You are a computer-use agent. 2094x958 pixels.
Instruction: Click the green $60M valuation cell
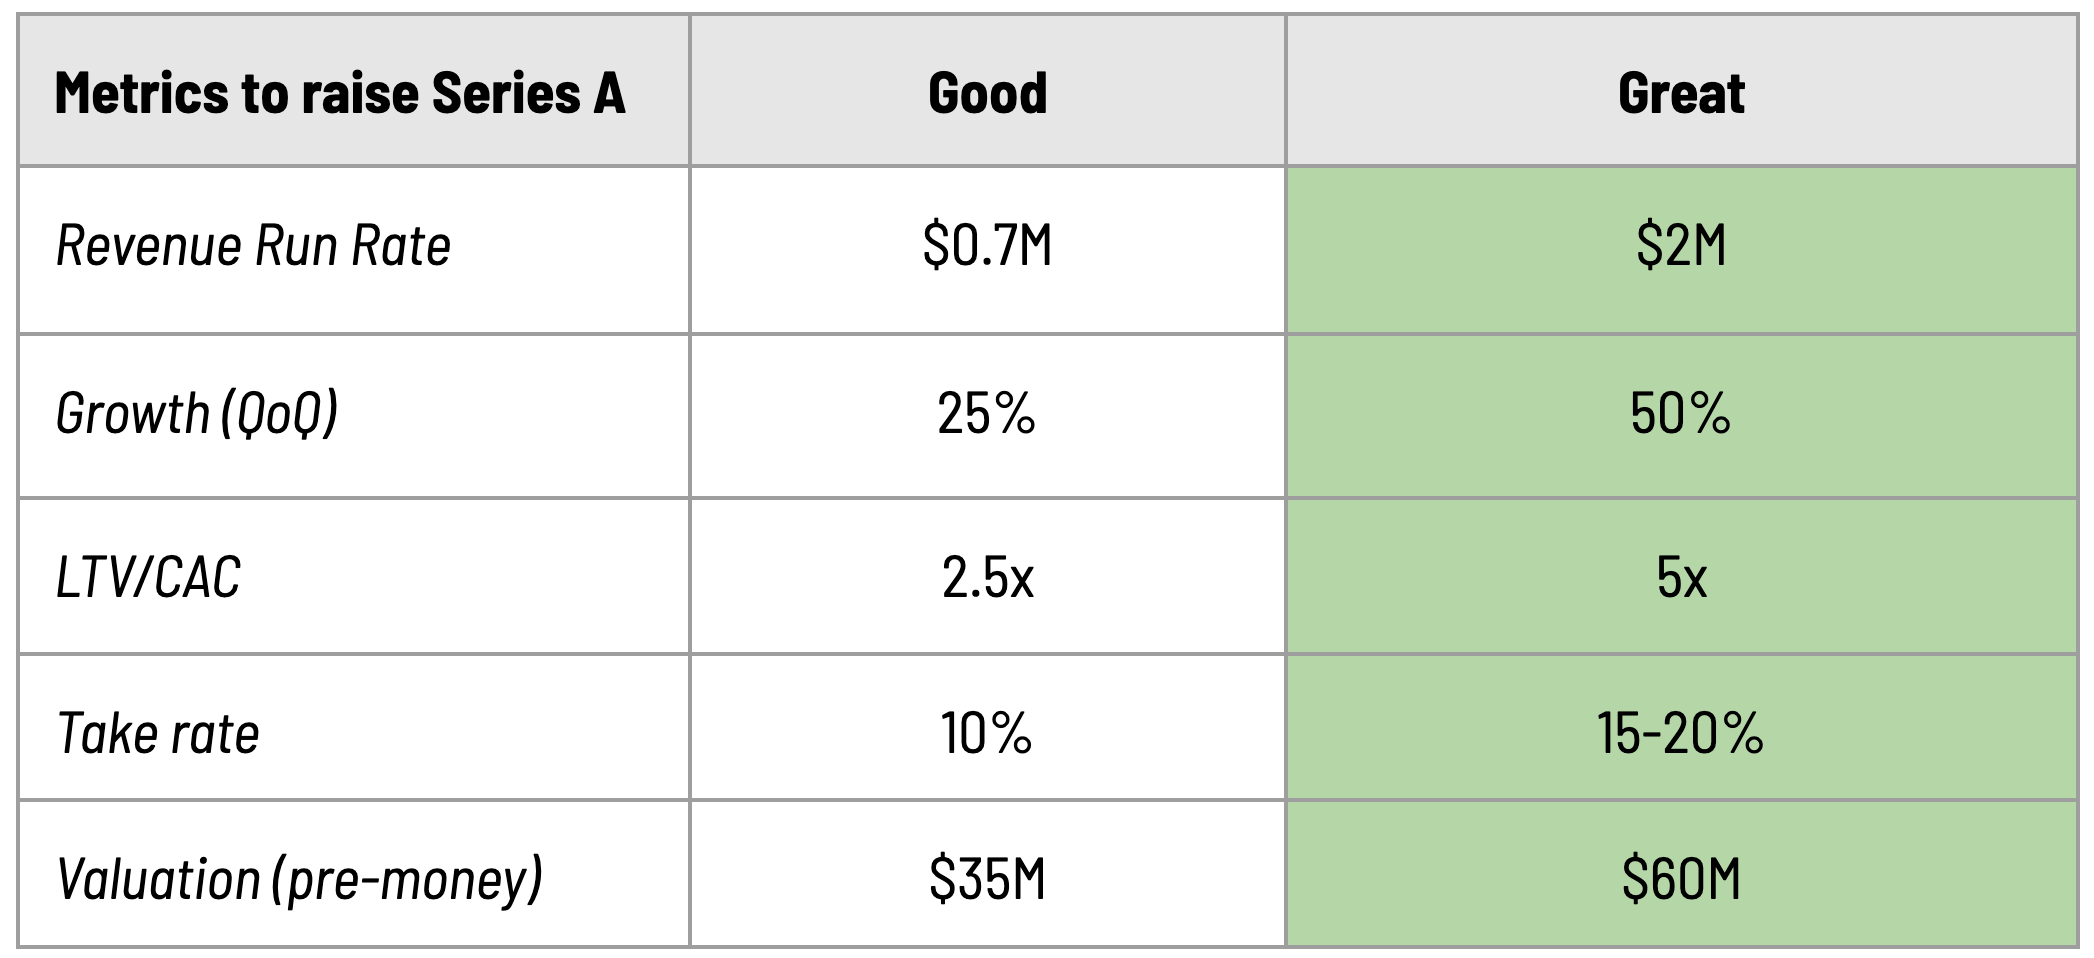1681,879
